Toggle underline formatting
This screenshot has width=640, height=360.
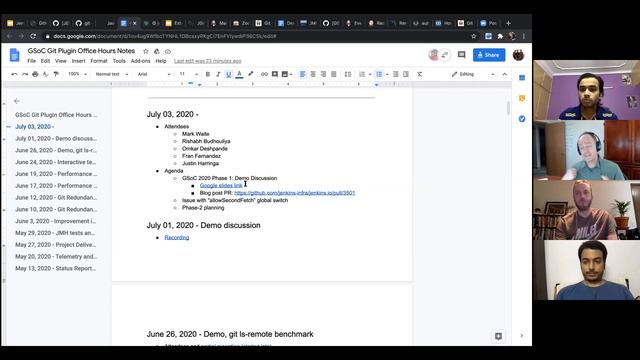click(x=229, y=74)
